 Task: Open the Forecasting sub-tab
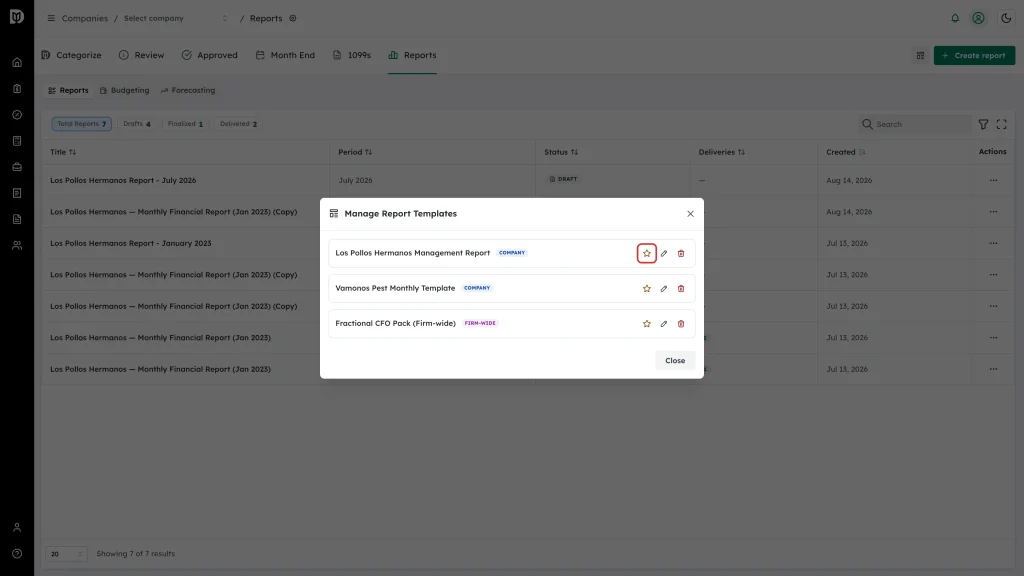click(187, 91)
